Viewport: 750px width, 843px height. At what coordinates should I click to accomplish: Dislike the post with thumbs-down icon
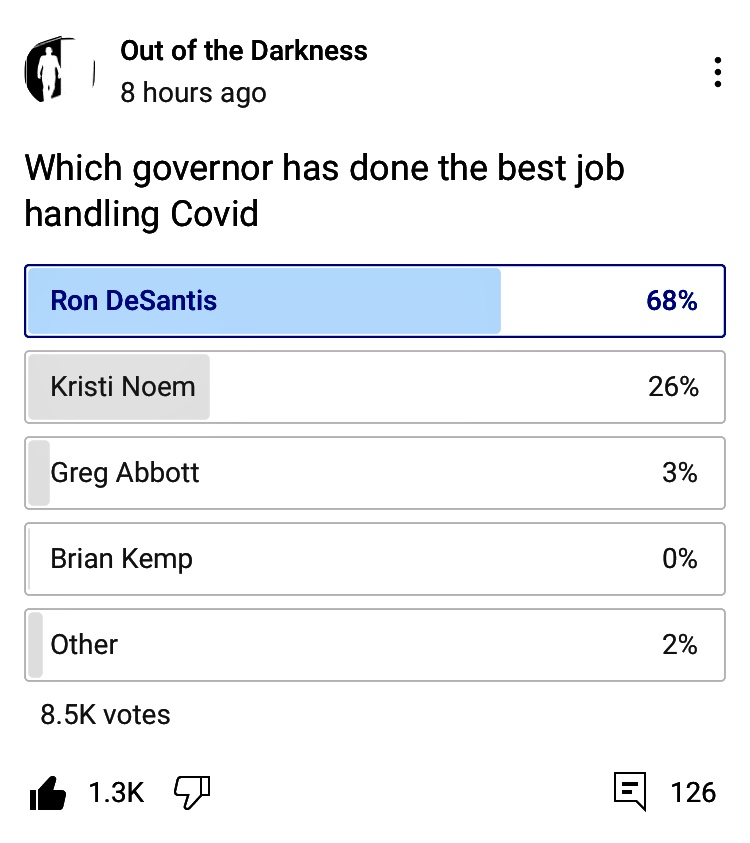(192, 793)
